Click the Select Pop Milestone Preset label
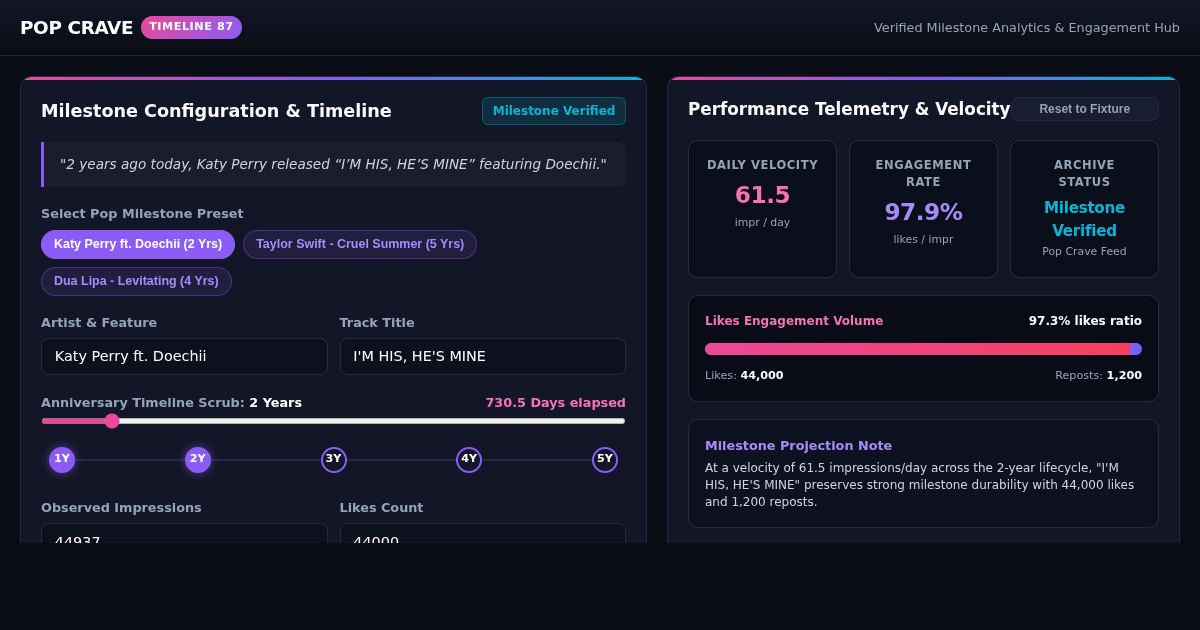Viewport: 1200px width, 630px height. tap(142, 214)
